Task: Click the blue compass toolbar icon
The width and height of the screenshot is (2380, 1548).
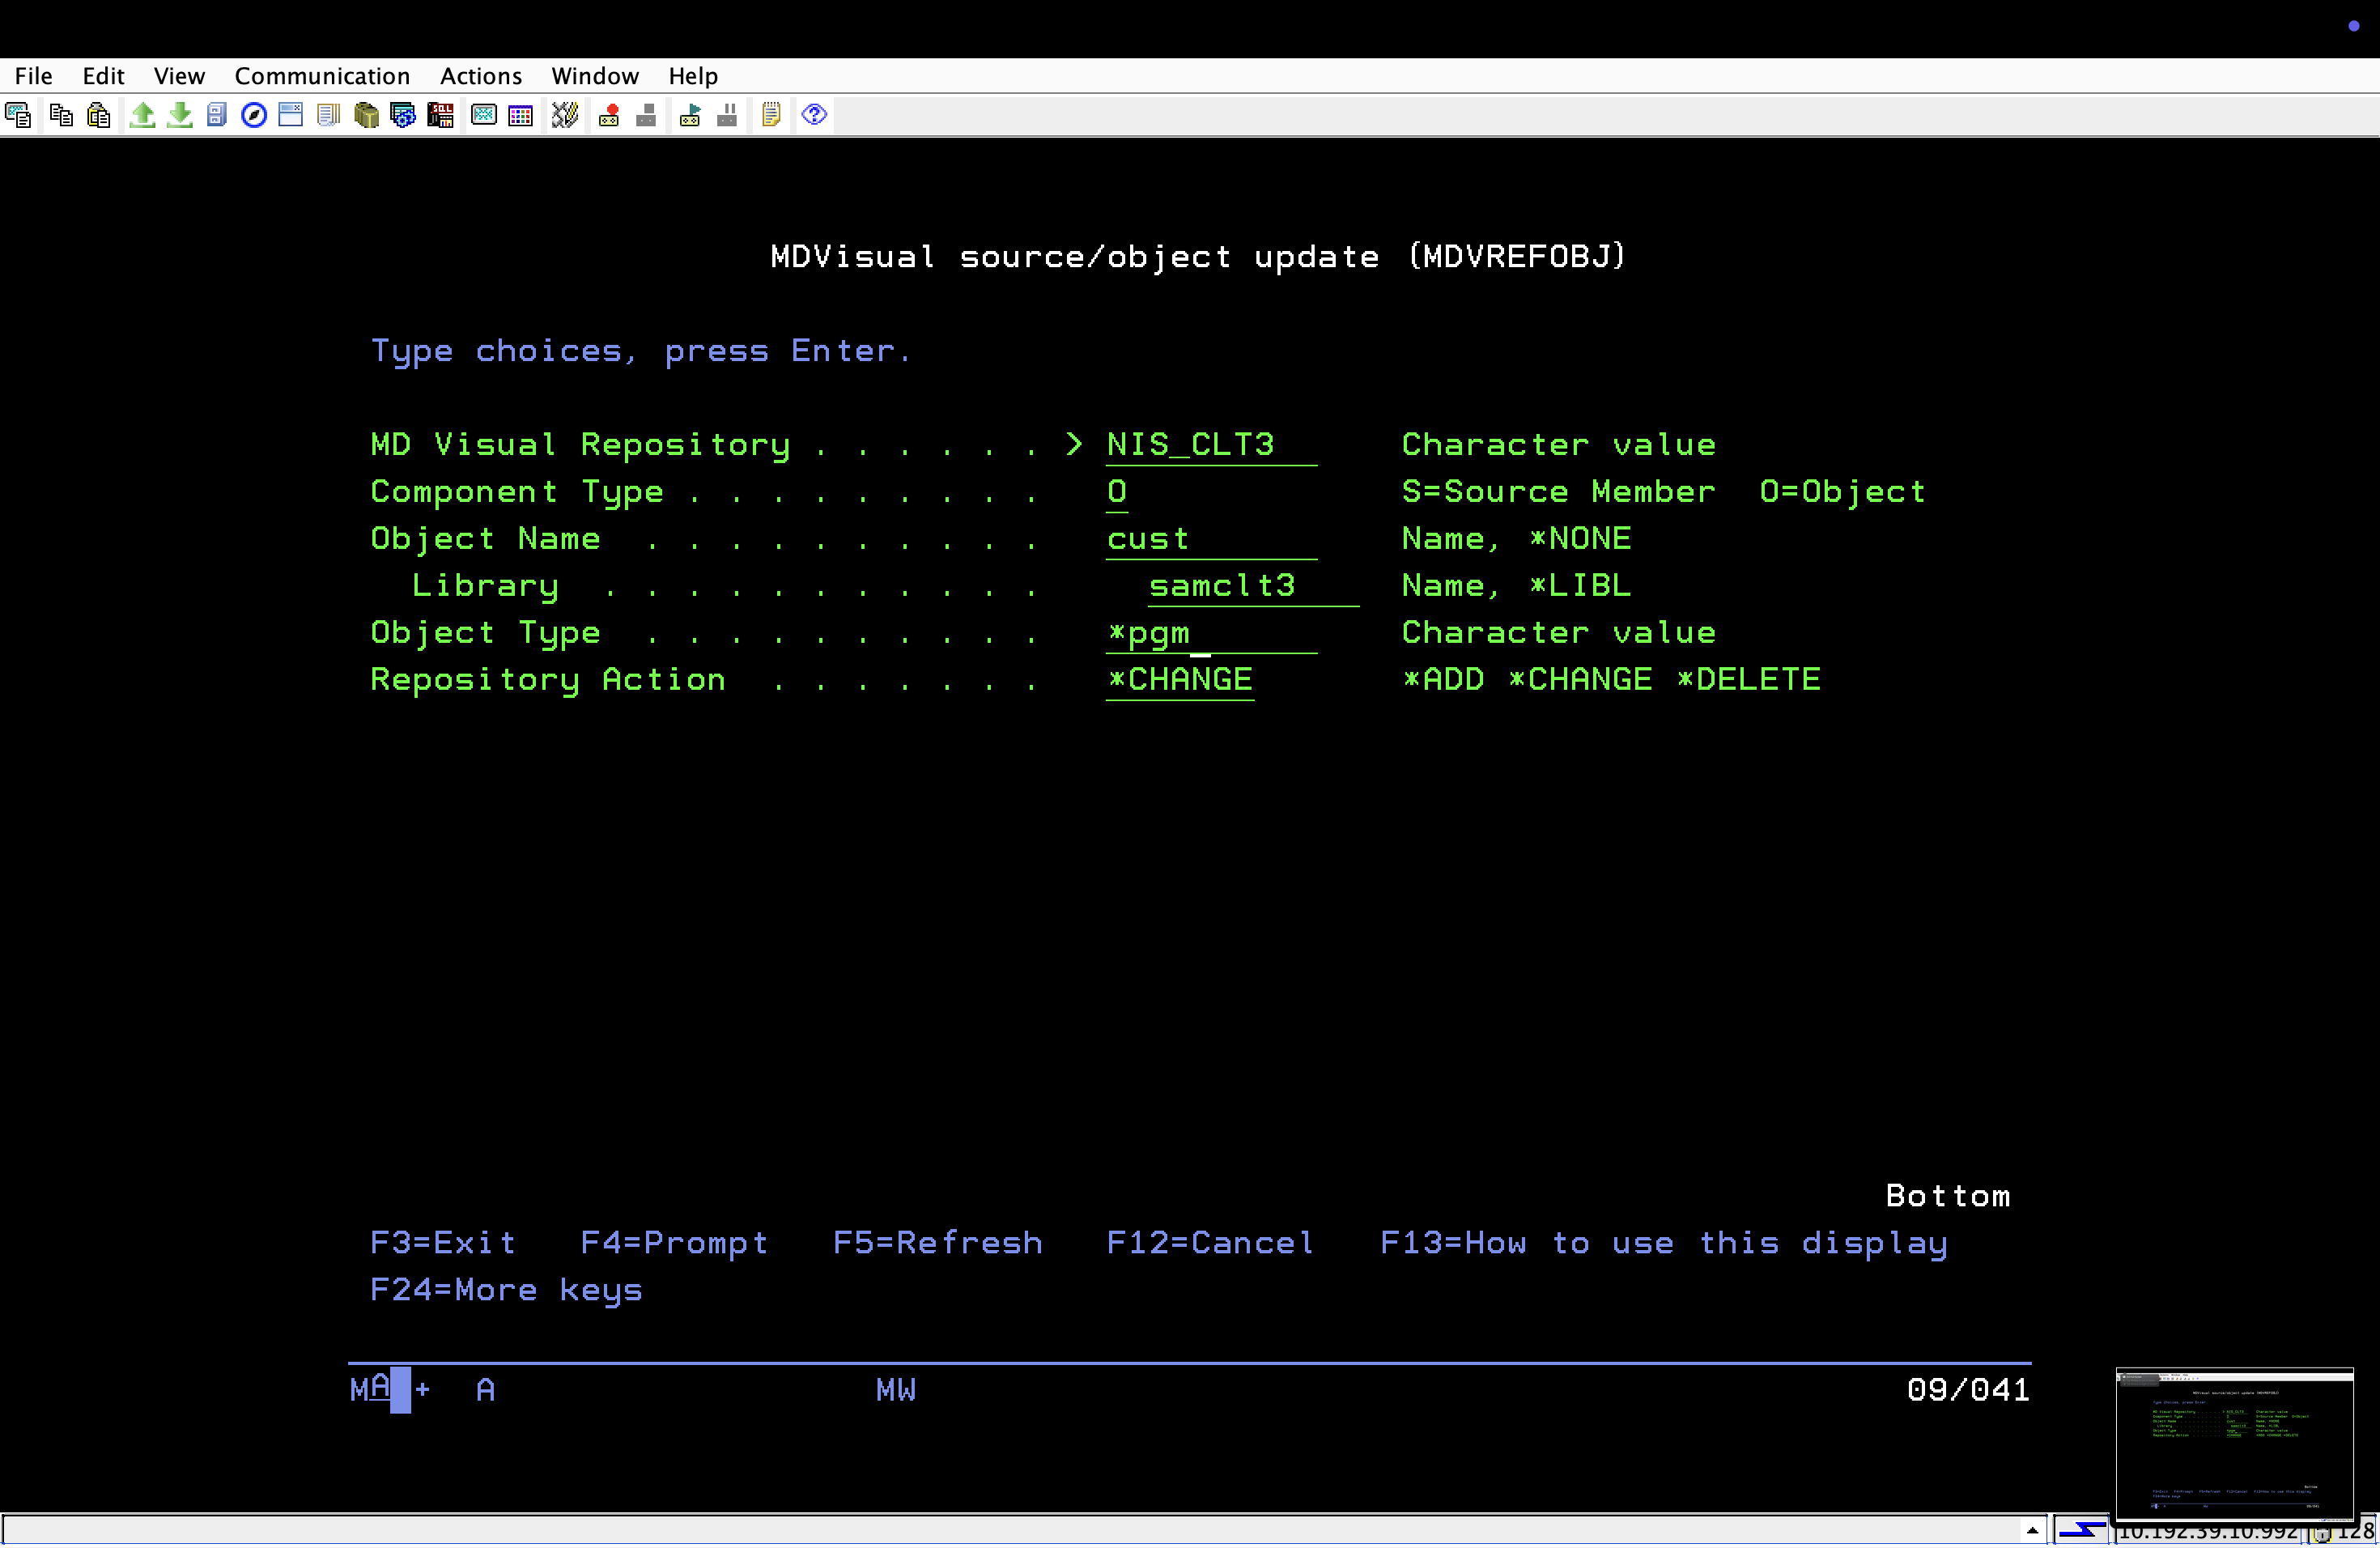Action: pyautogui.click(x=254, y=115)
